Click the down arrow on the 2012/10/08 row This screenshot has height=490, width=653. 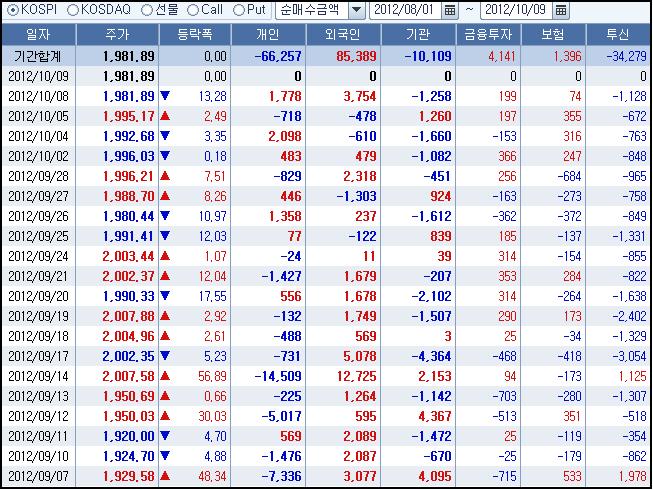(165, 96)
